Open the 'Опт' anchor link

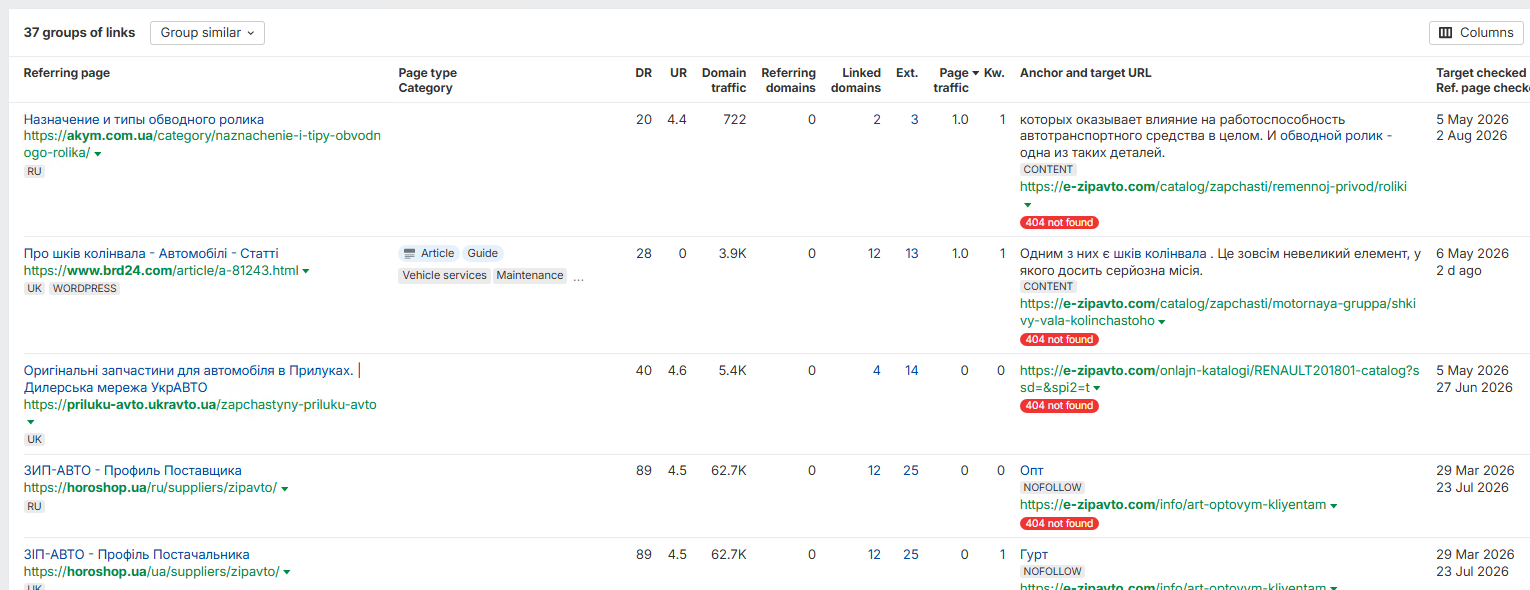tap(1032, 470)
